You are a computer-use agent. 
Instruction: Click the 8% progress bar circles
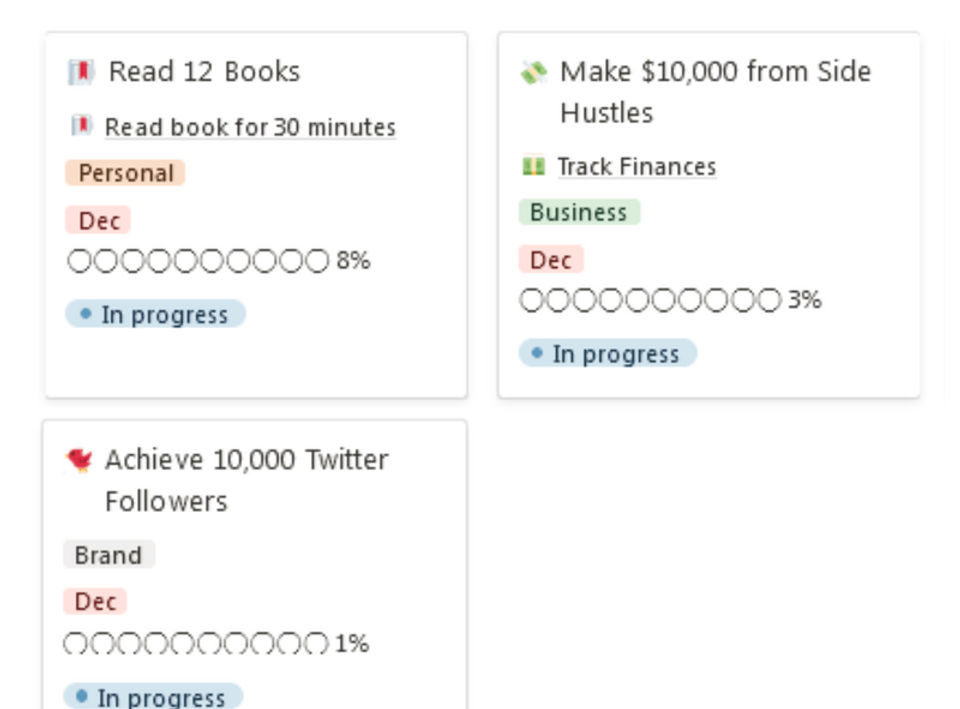coord(198,261)
